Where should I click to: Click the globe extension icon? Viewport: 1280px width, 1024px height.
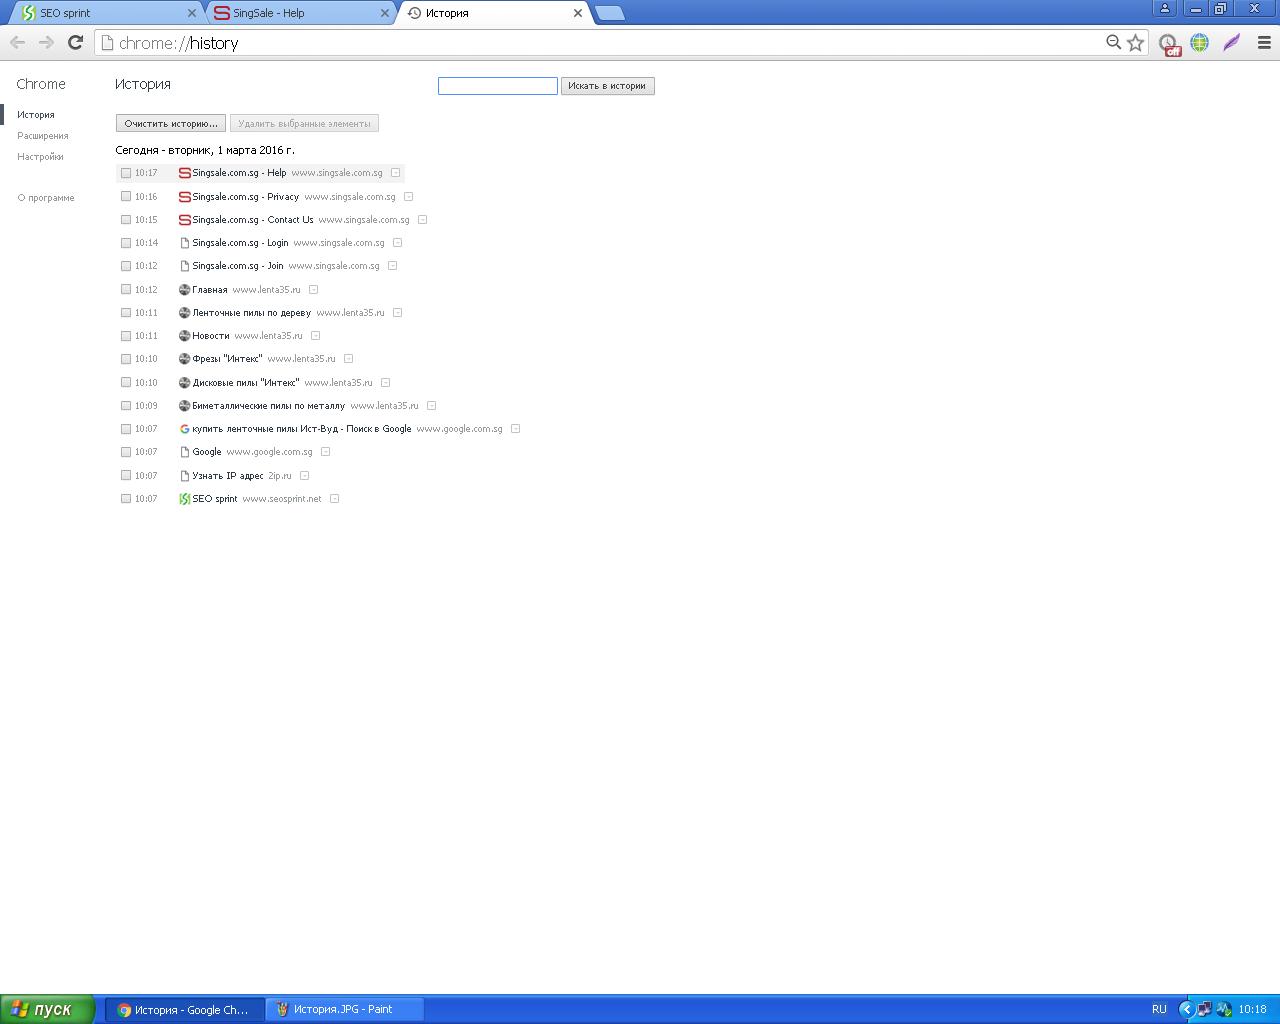tap(1199, 43)
